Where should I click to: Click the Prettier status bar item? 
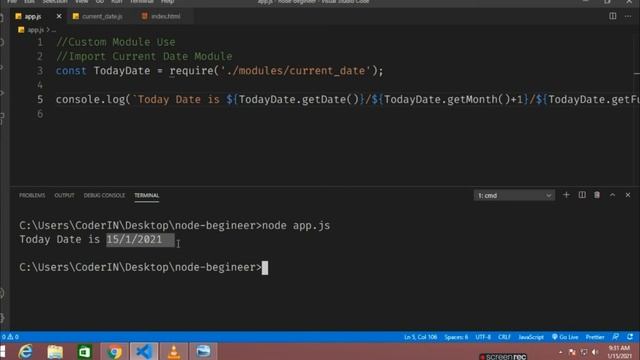tap(595, 337)
